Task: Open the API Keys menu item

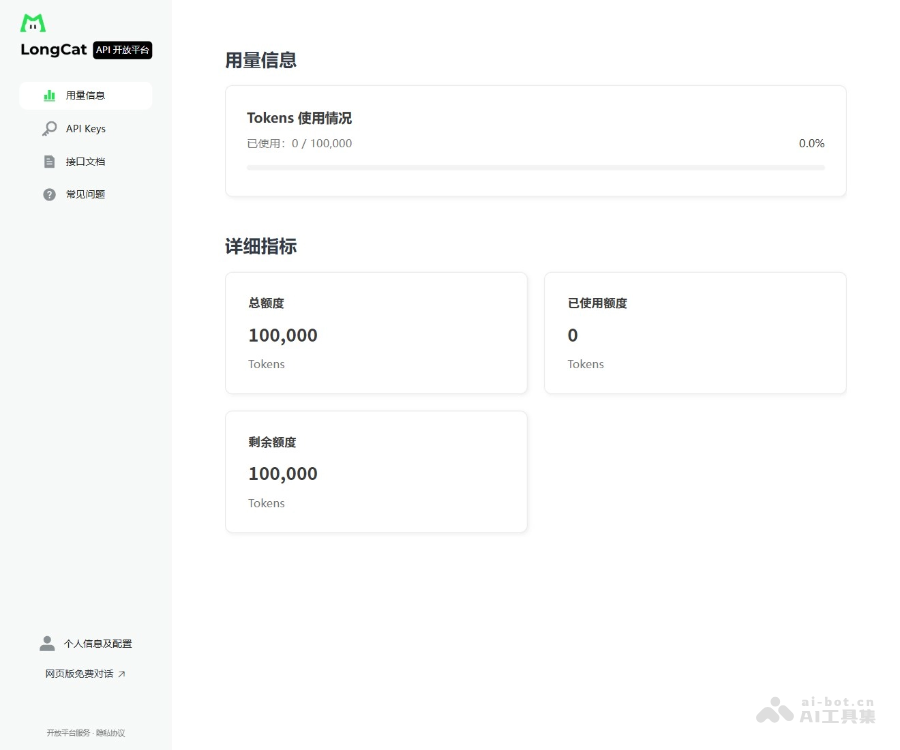Action: pyautogui.click(x=85, y=129)
